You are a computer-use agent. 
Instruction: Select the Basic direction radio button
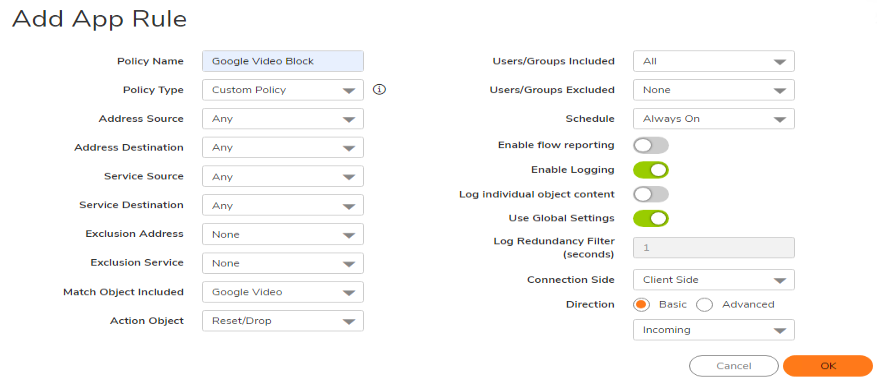pos(641,305)
